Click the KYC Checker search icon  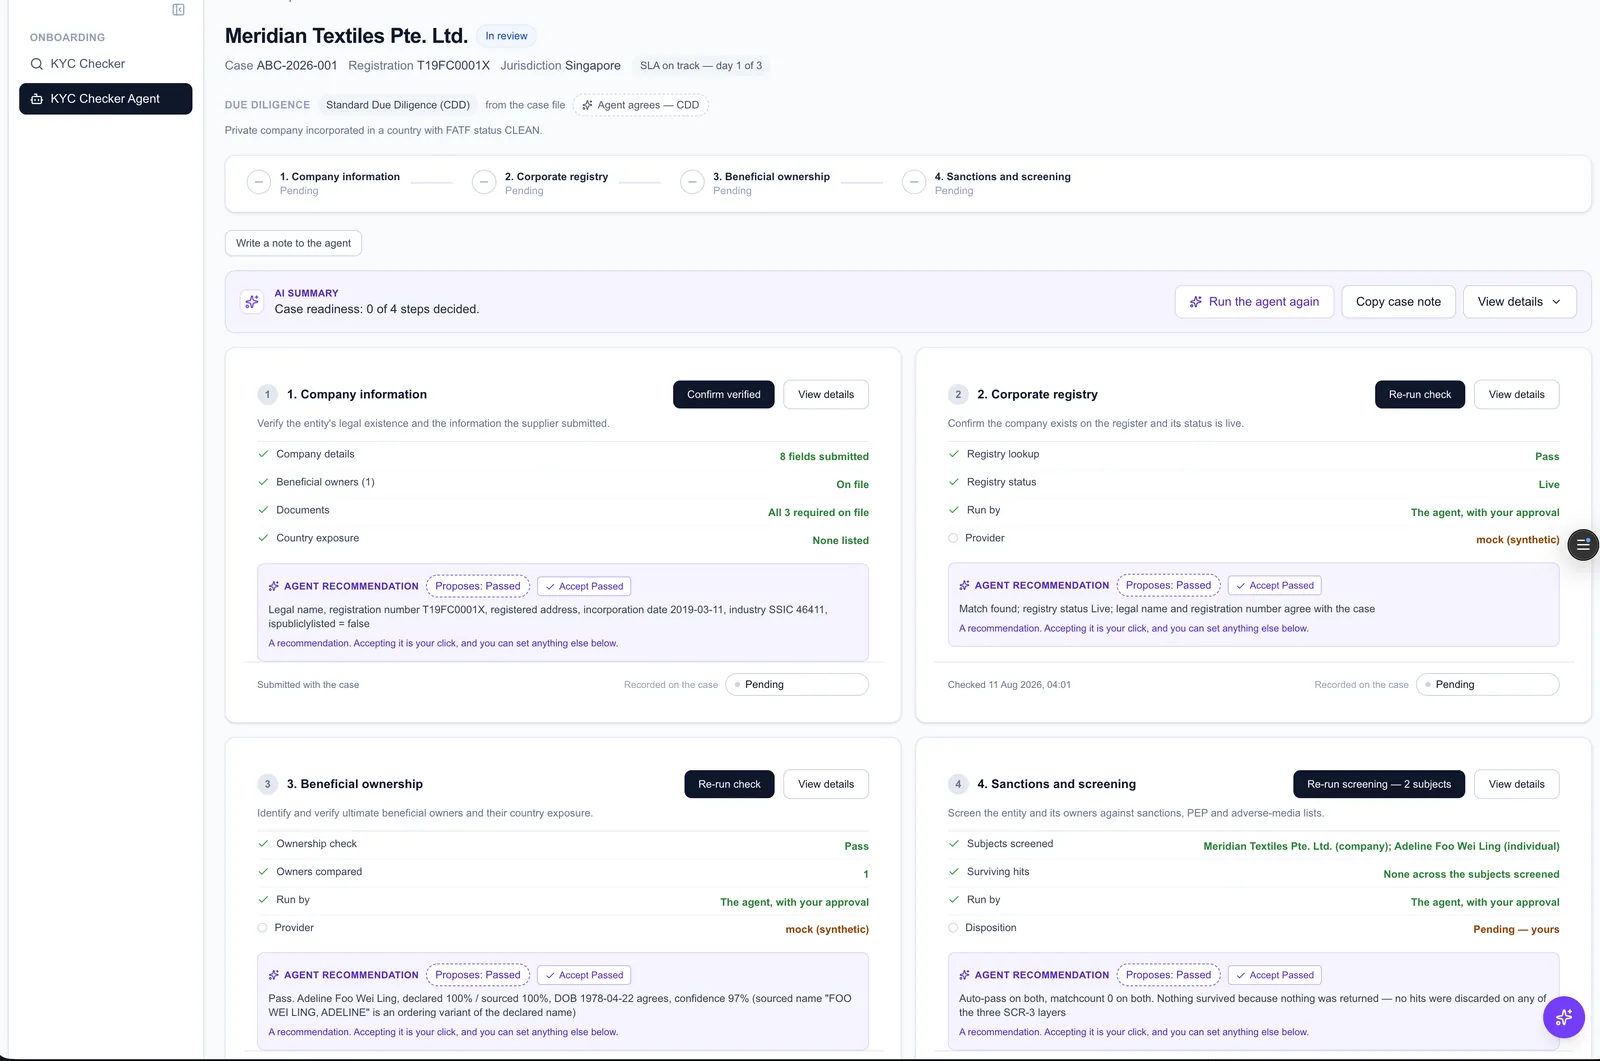37,64
